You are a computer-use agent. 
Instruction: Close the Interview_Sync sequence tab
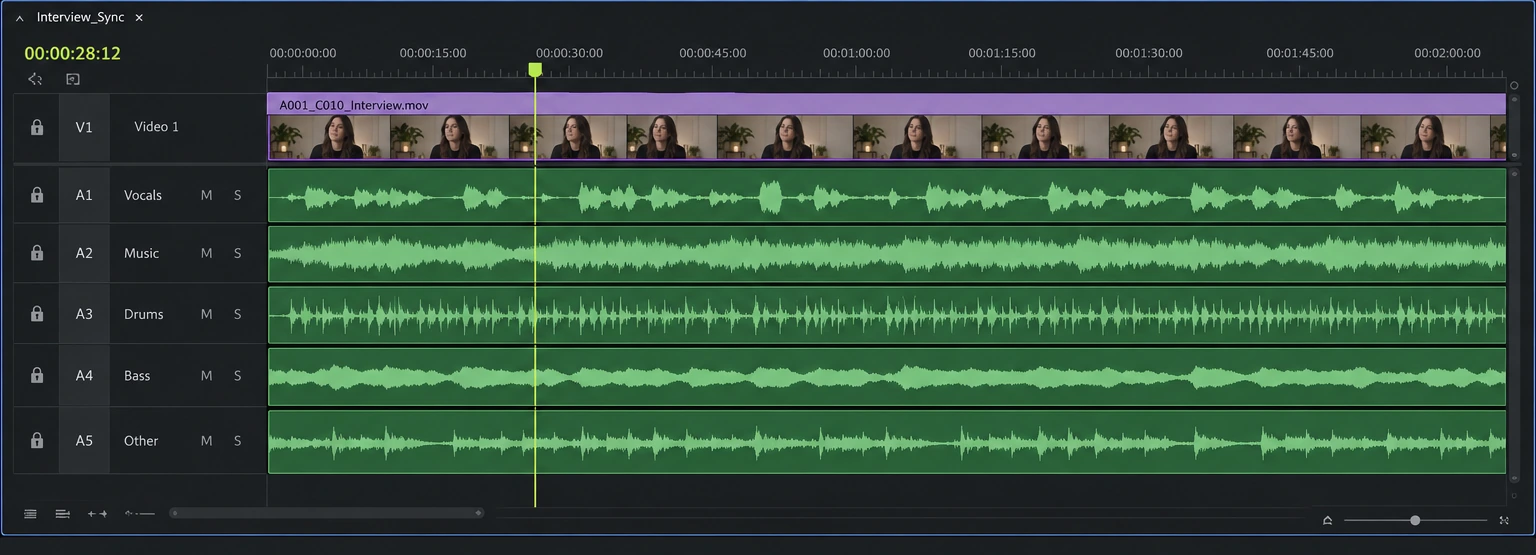click(139, 18)
